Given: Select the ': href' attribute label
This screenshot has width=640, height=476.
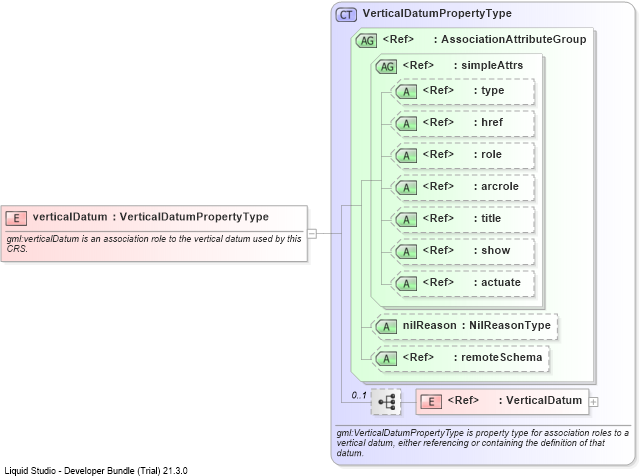Looking at the screenshot, I should pyautogui.click(x=488, y=122).
